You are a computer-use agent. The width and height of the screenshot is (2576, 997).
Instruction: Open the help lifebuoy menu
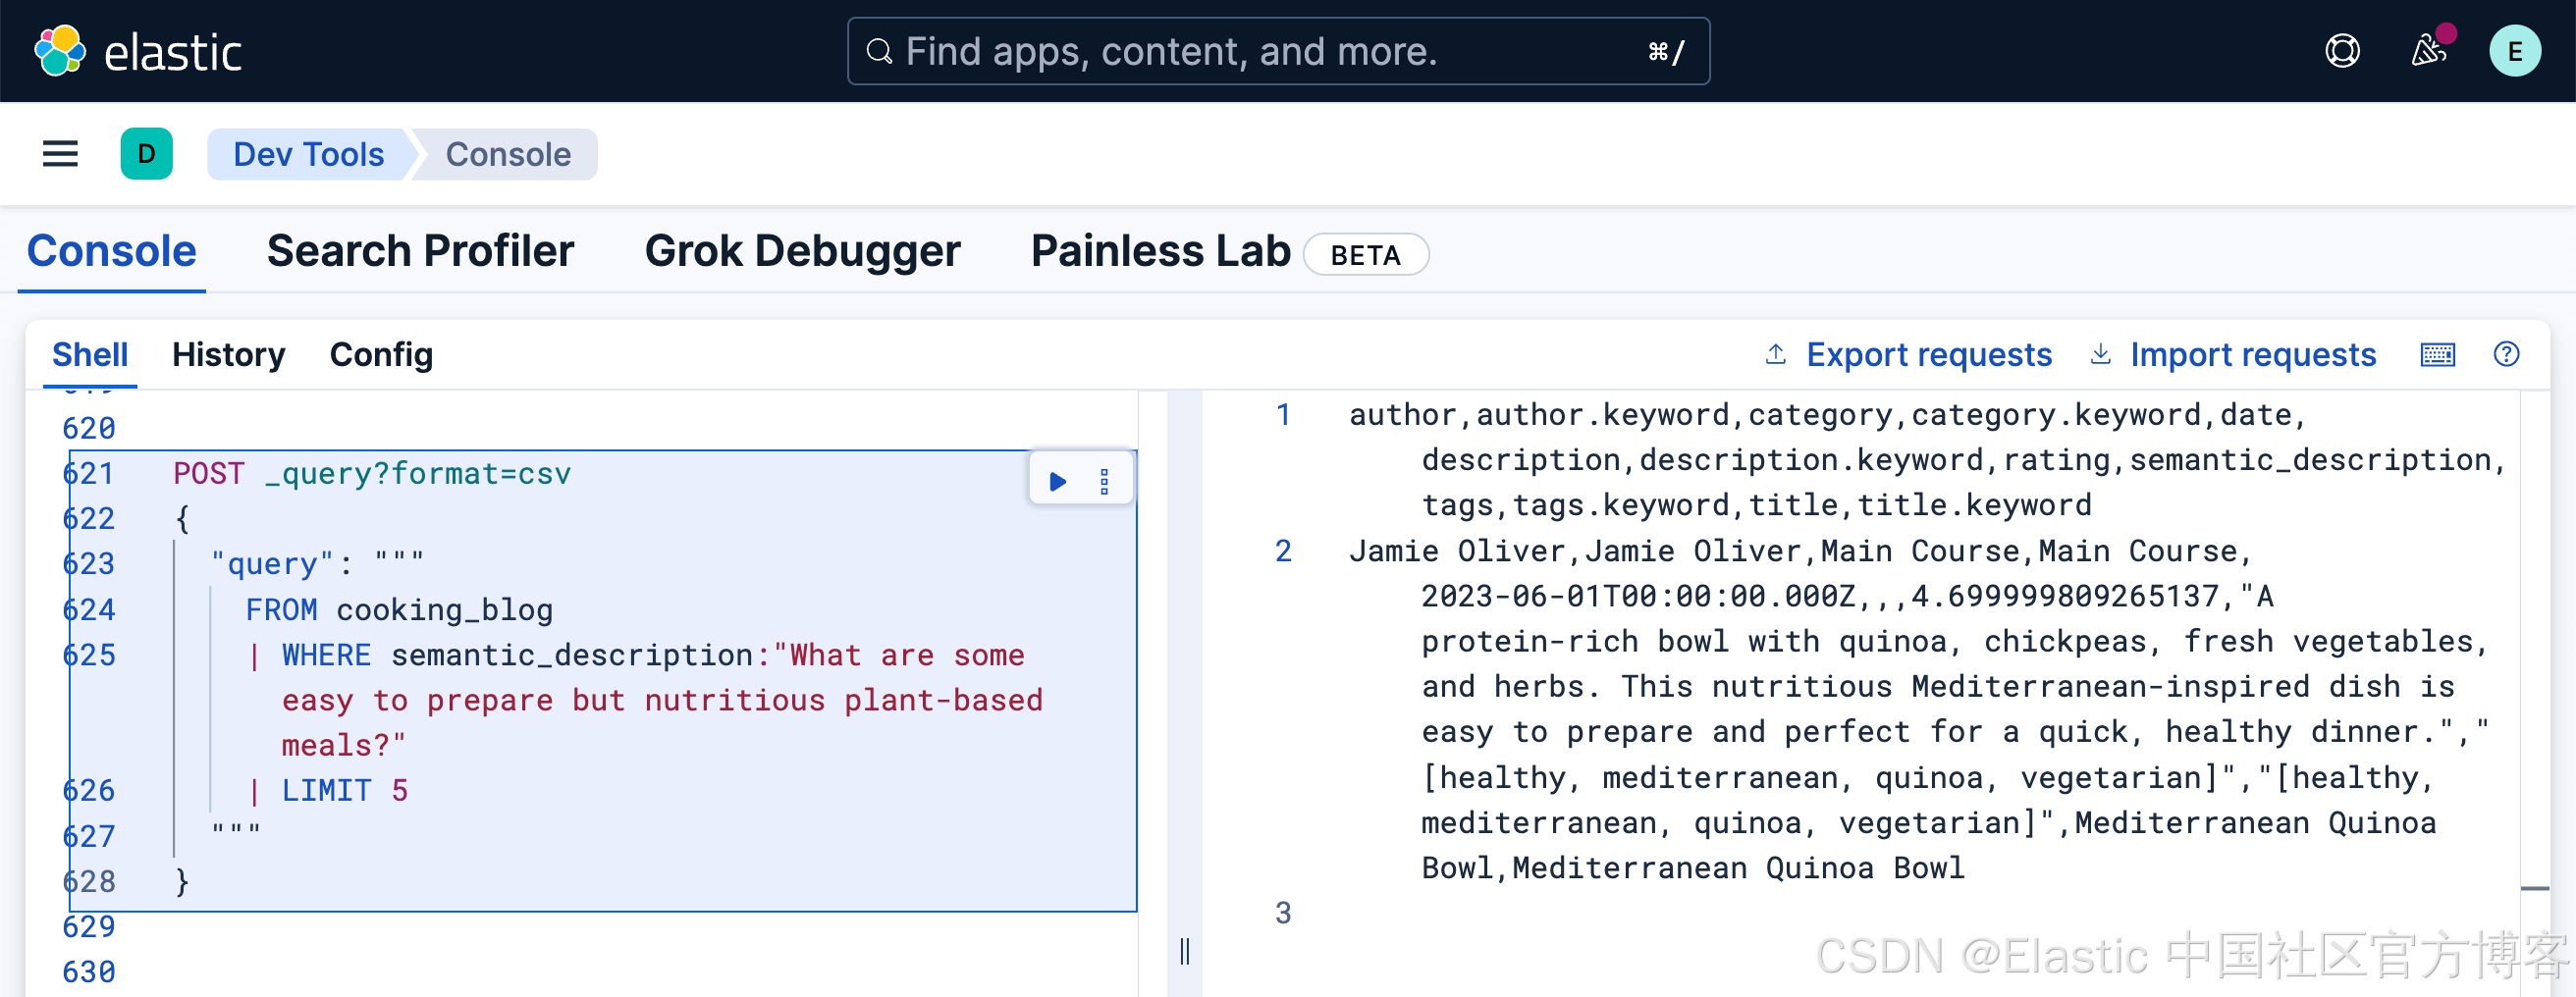click(x=2342, y=51)
